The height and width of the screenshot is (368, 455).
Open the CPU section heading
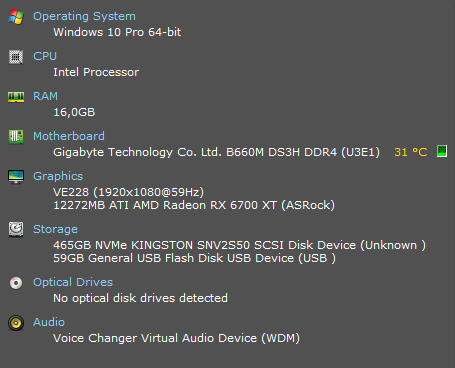[x=45, y=56]
